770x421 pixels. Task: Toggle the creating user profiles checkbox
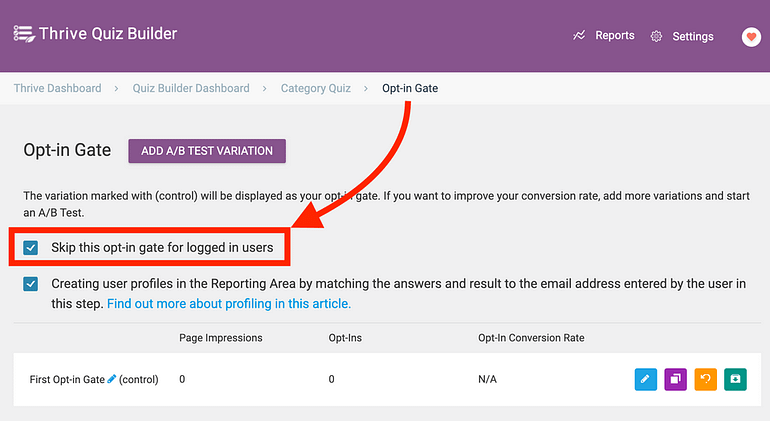(x=30, y=284)
